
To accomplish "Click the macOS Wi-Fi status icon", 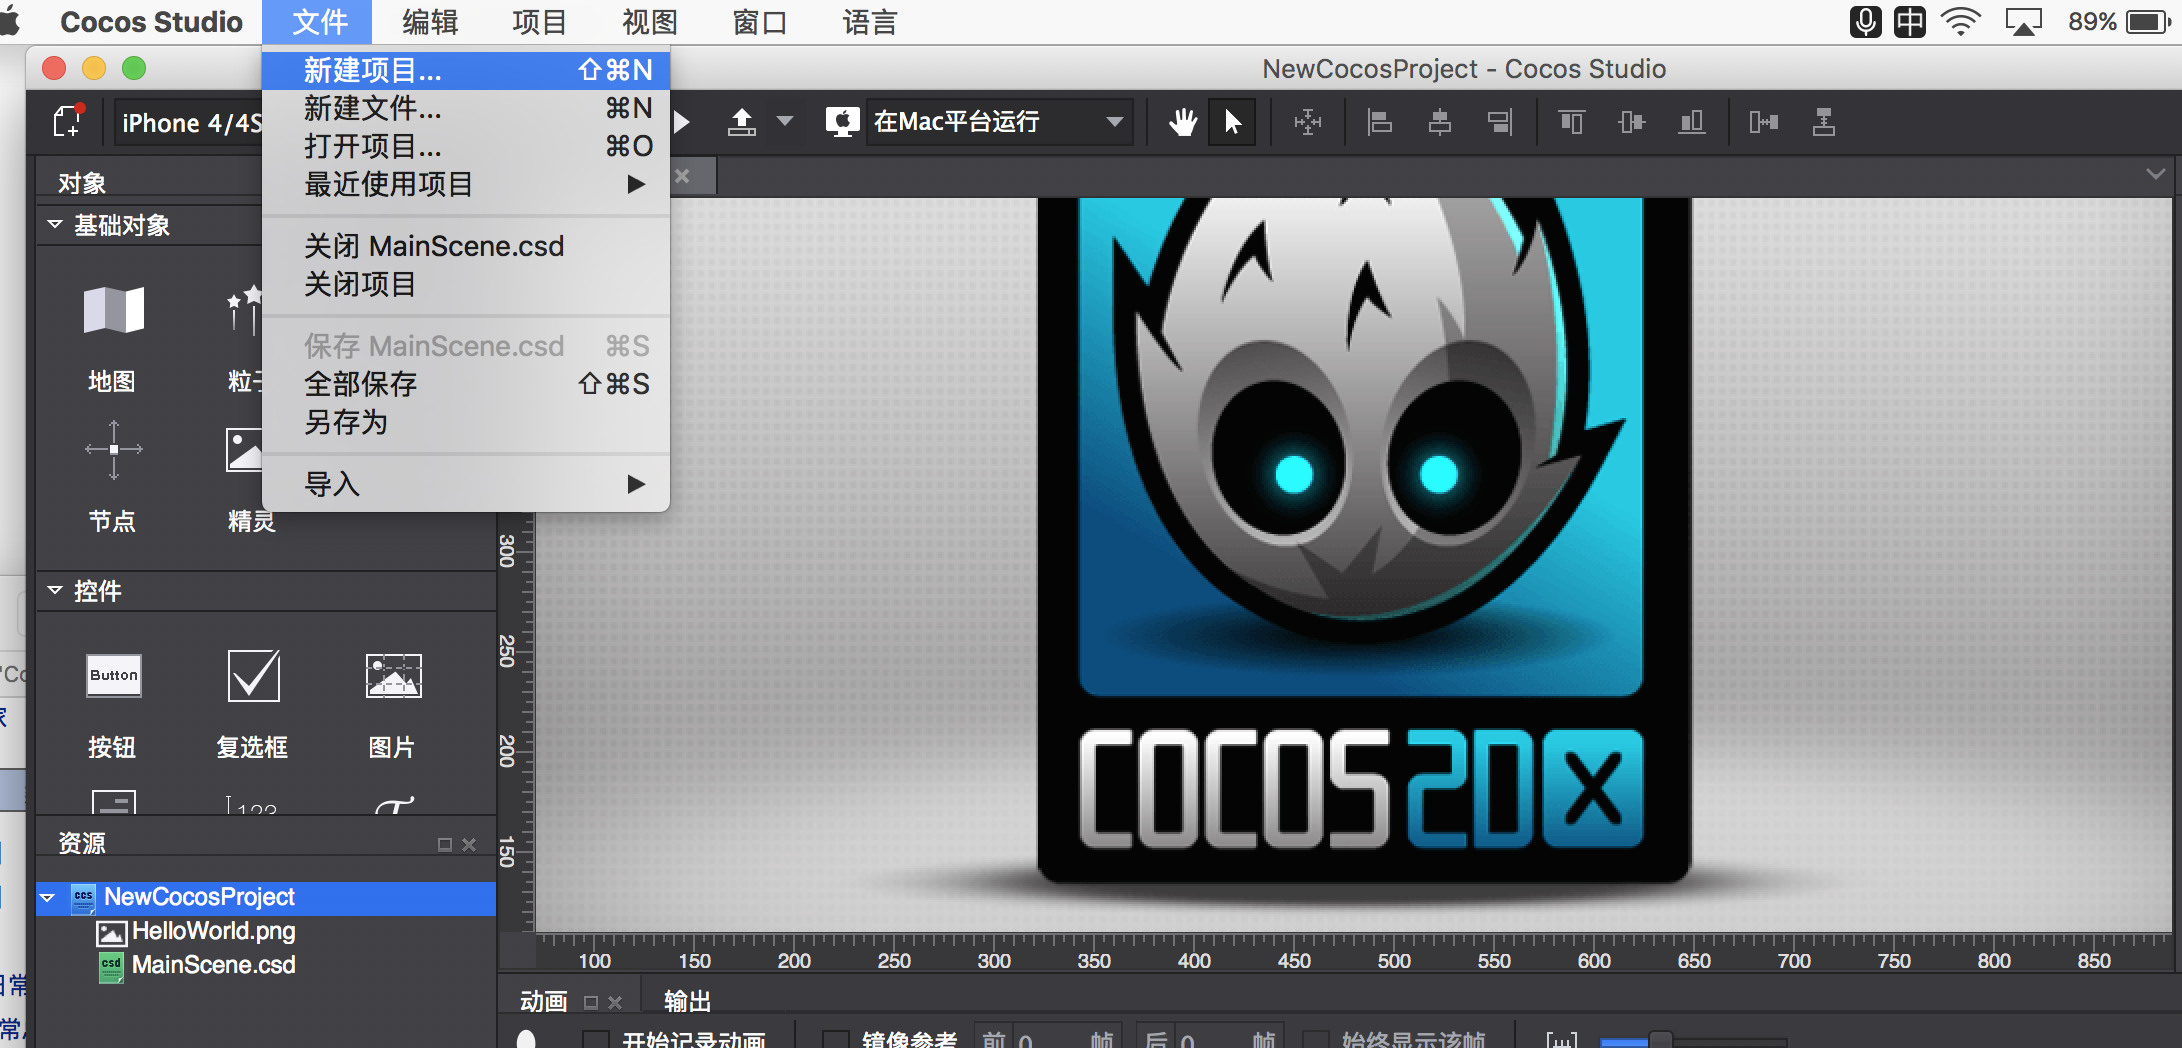I will [1960, 22].
